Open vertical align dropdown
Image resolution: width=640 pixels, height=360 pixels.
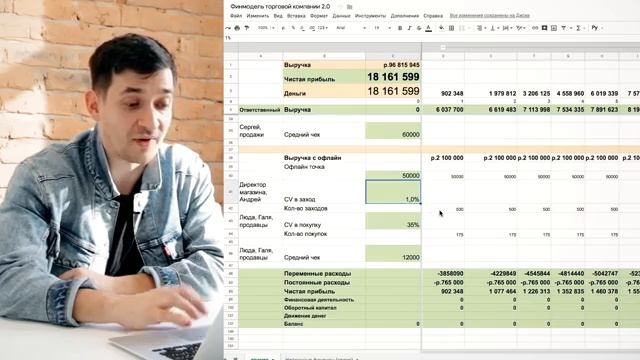(x=495, y=28)
